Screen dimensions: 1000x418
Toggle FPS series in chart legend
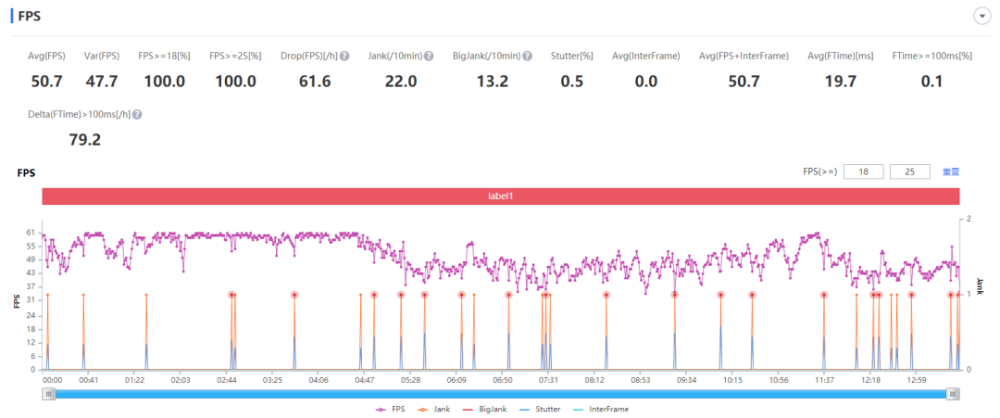click(391, 410)
